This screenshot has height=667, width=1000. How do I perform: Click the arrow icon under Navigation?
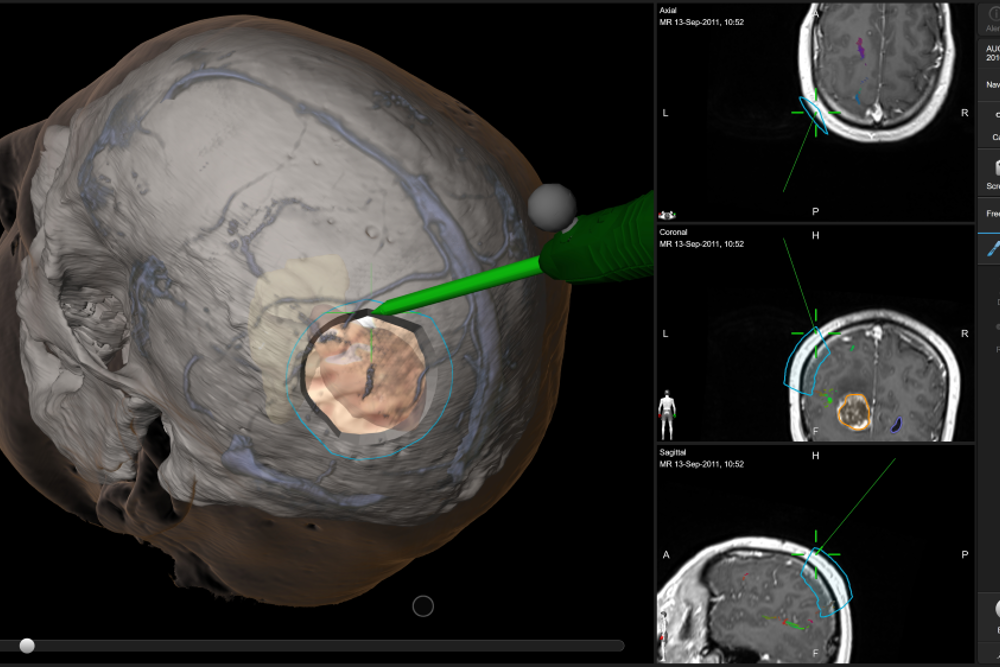(x=994, y=114)
